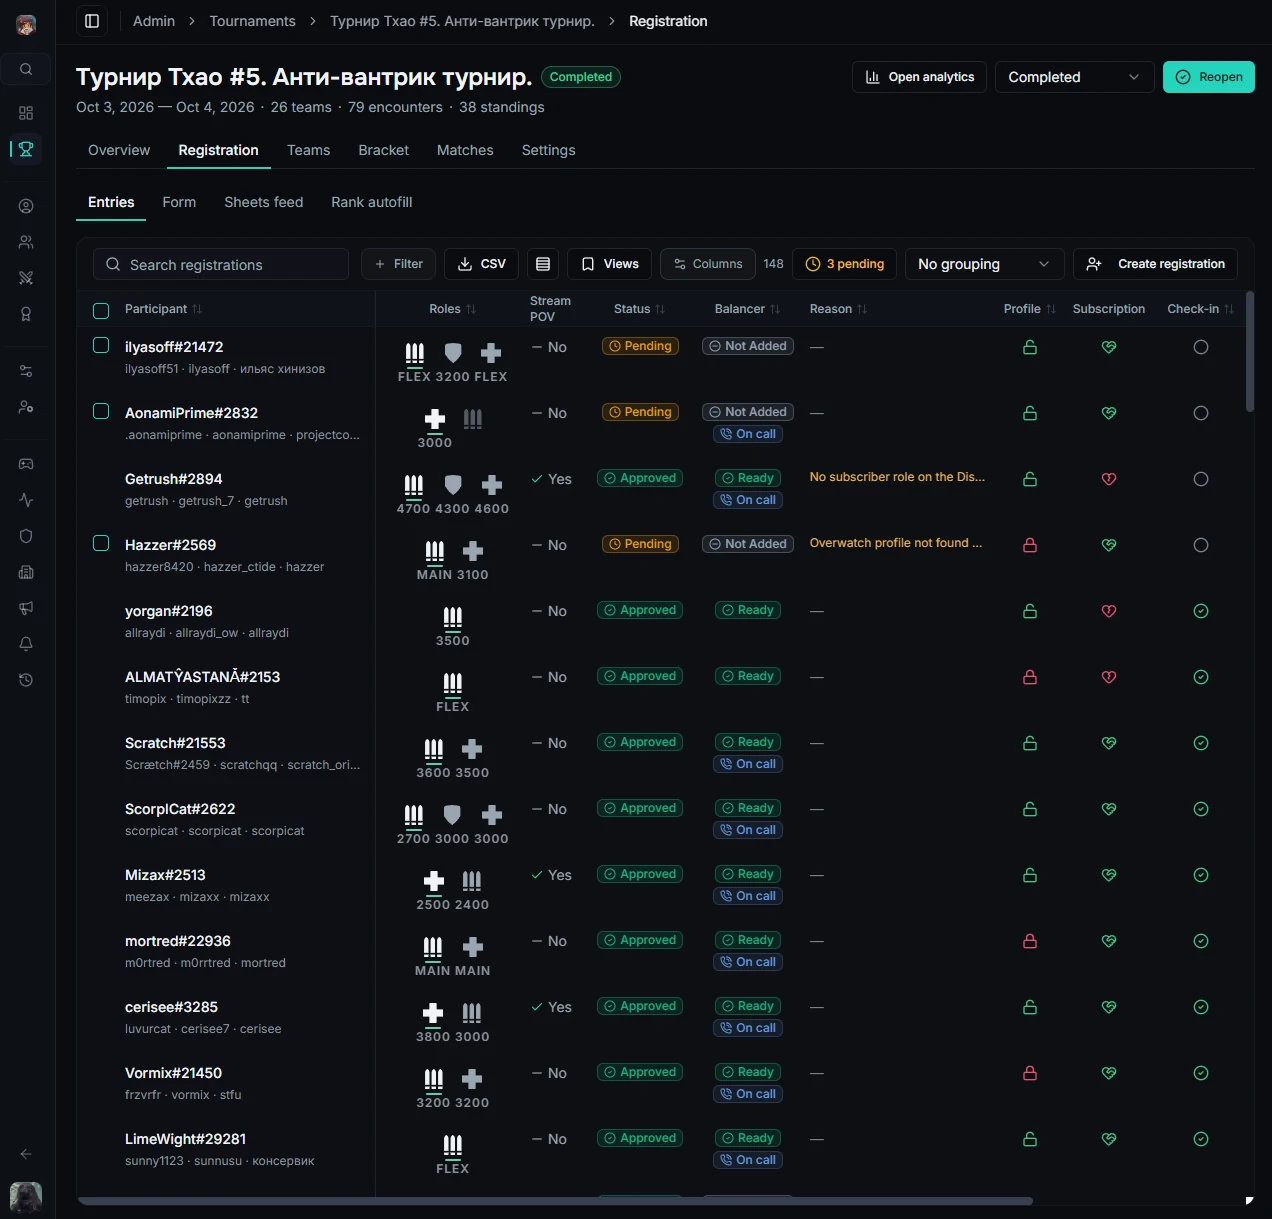Click the profile lock icon for Hazzer#2569
The image size is (1272, 1219).
pyautogui.click(x=1030, y=545)
